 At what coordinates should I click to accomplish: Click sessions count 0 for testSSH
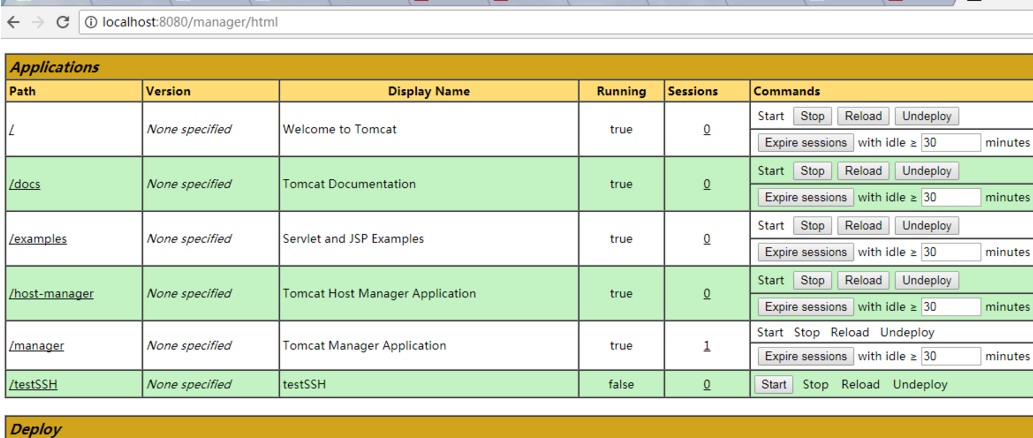tap(706, 384)
